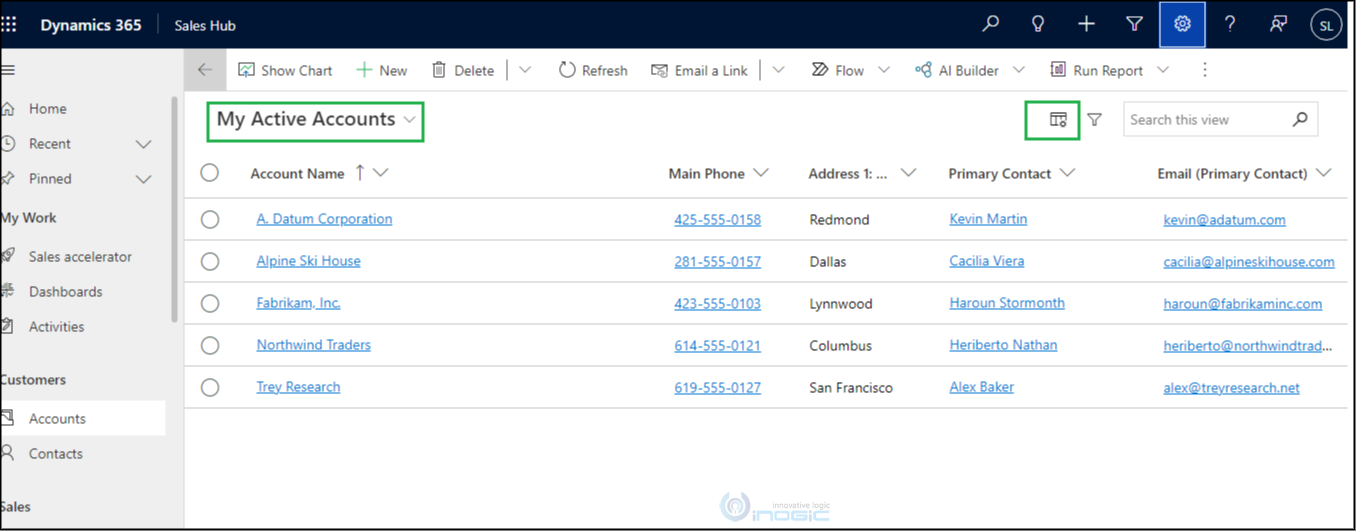Expand the Delete command dropdown chevron
Screen dimensions: 1356x531
[525, 70]
